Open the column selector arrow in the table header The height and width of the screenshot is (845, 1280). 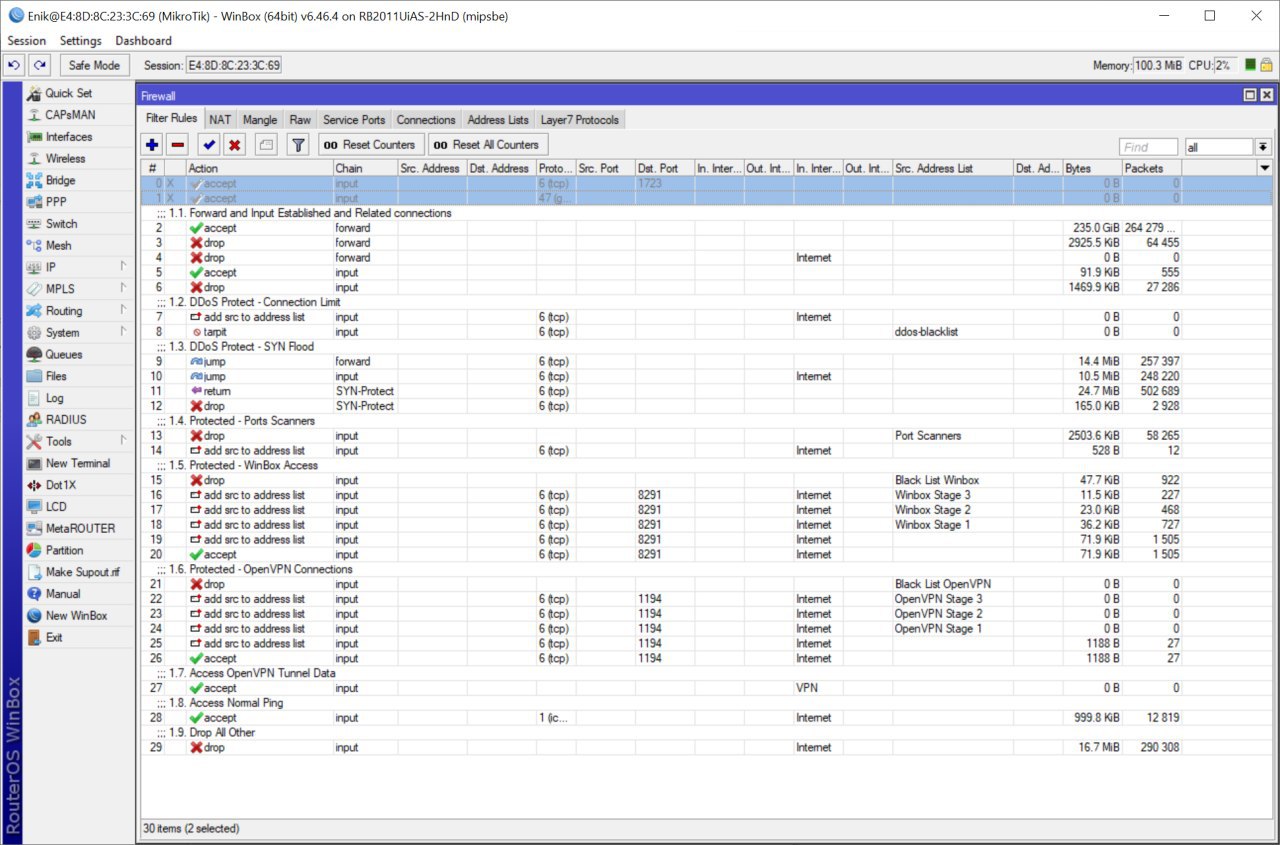tap(1265, 168)
